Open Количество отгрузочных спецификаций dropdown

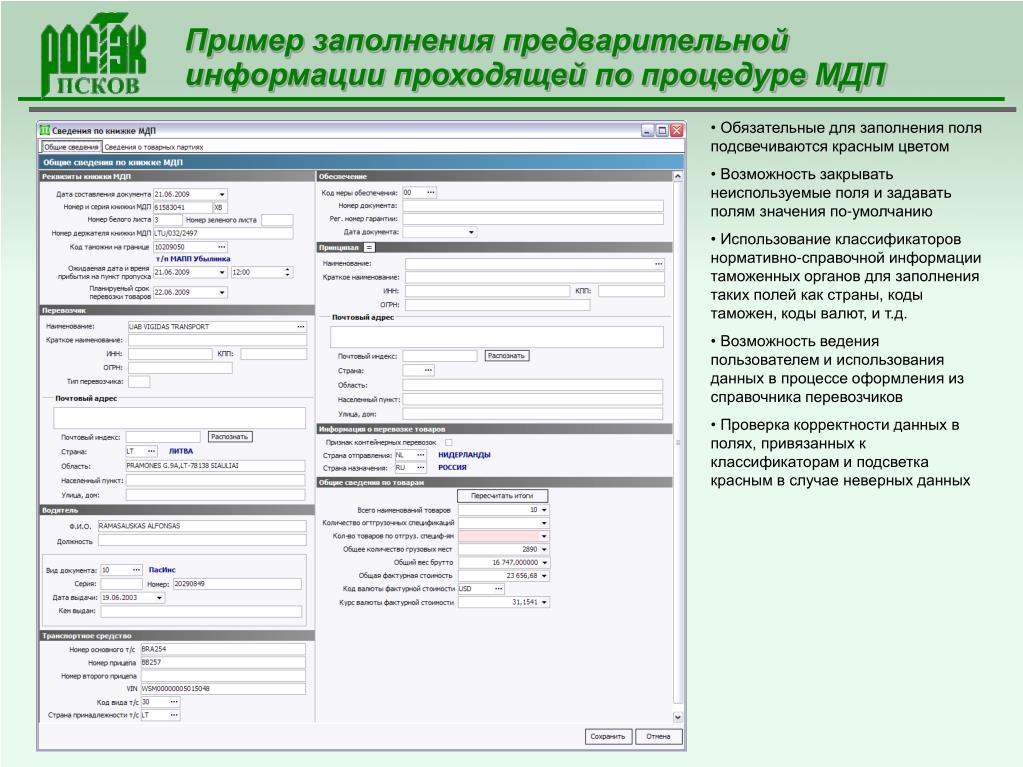(544, 523)
